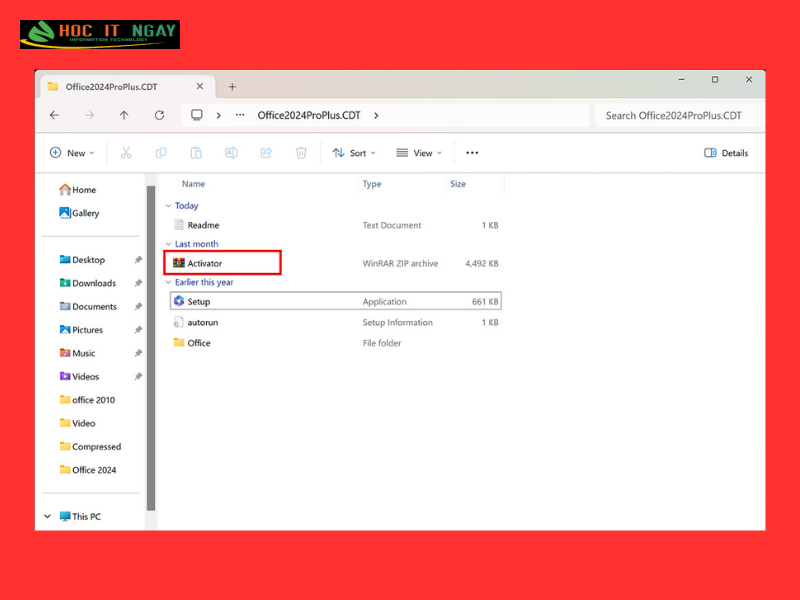Viewport: 800px width, 600px height.
Task: Open Documents in the sidebar
Action: (88, 307)
